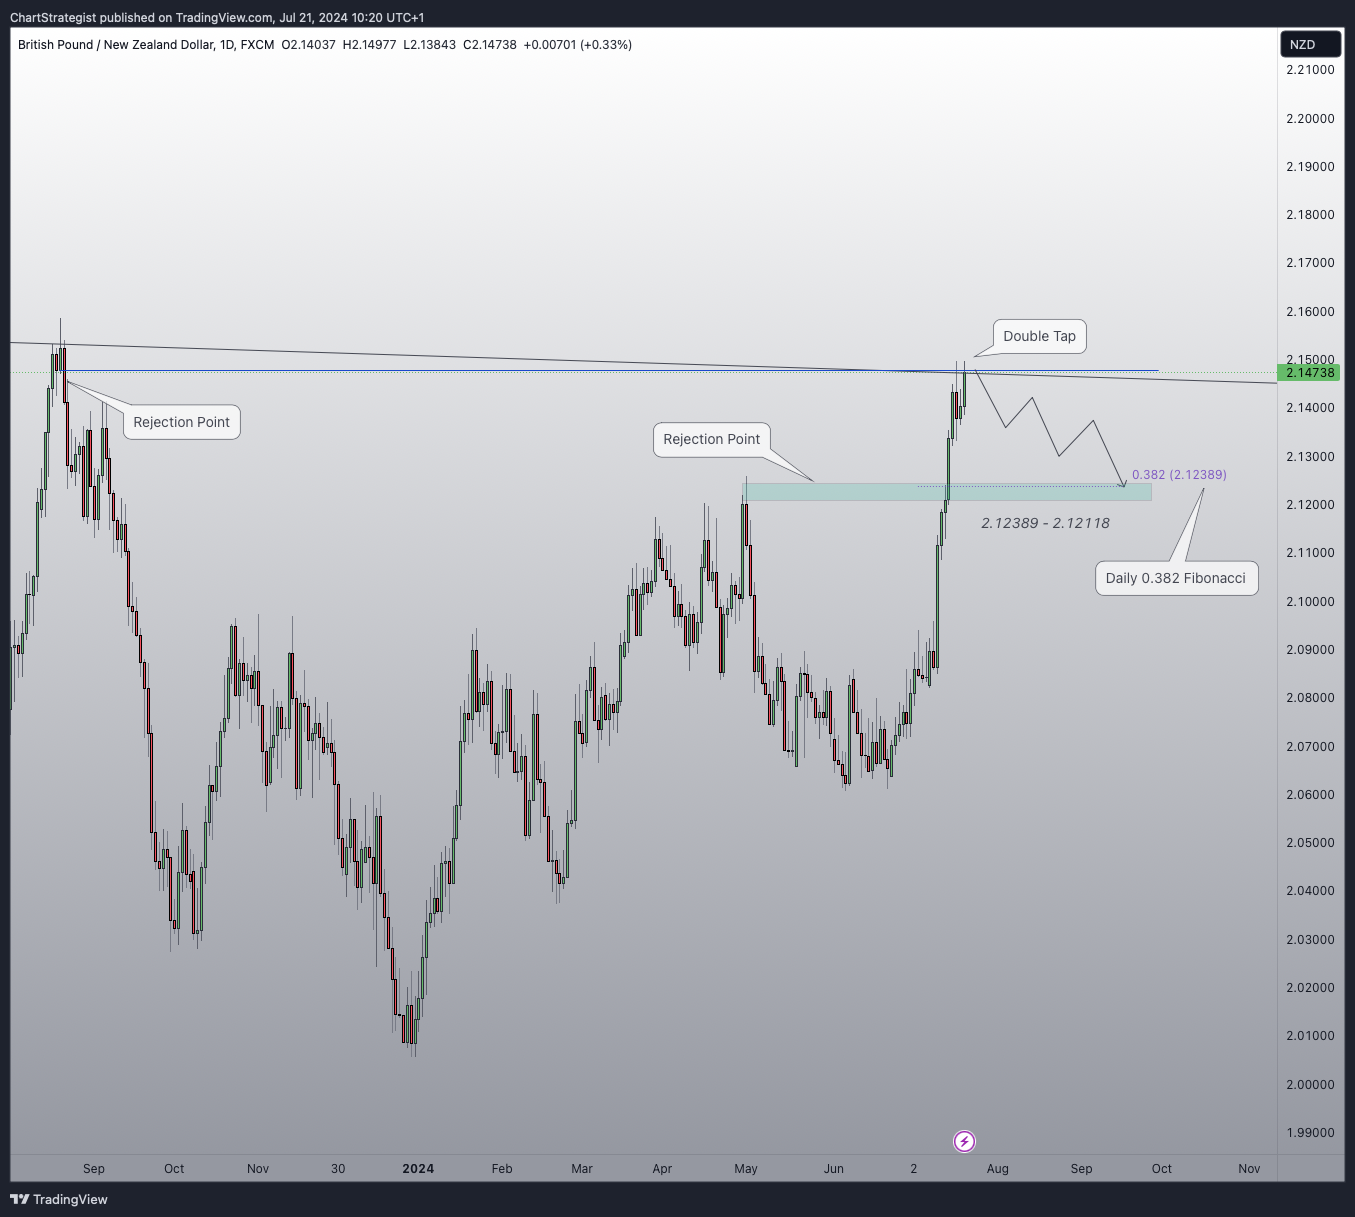Click the 'Jun' time axis label
Viewport: 1355px width, 1217px height.
pyautogui.click(x=834, y=1169)
